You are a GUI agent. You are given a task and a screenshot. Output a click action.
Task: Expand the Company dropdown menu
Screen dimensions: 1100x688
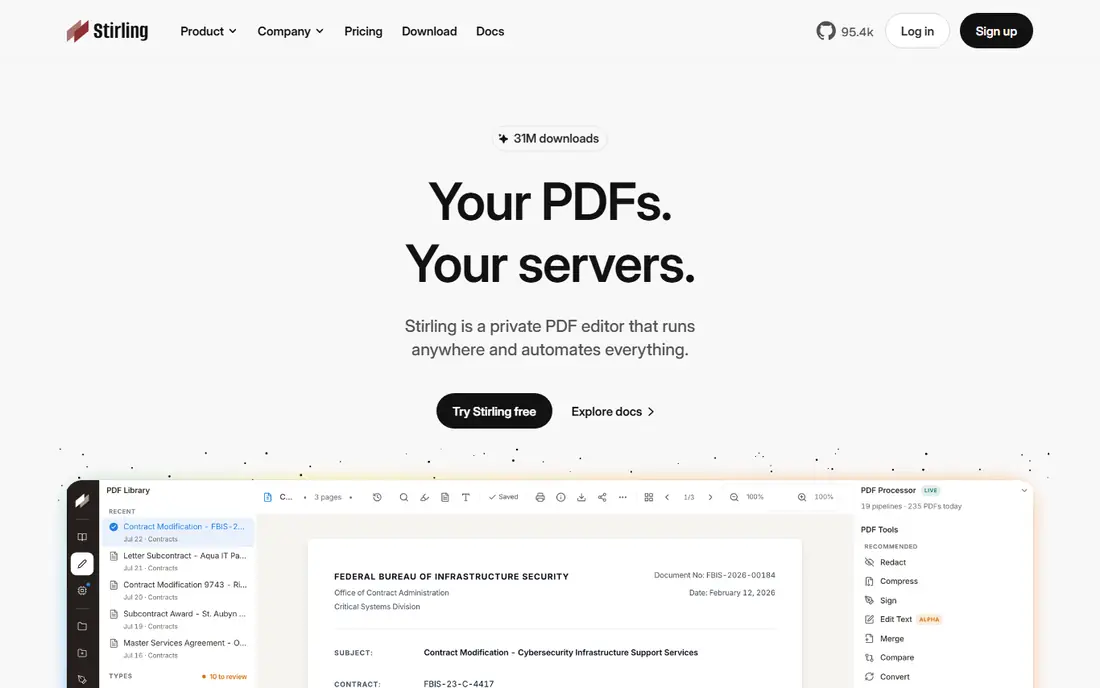[x=290, y=32]
